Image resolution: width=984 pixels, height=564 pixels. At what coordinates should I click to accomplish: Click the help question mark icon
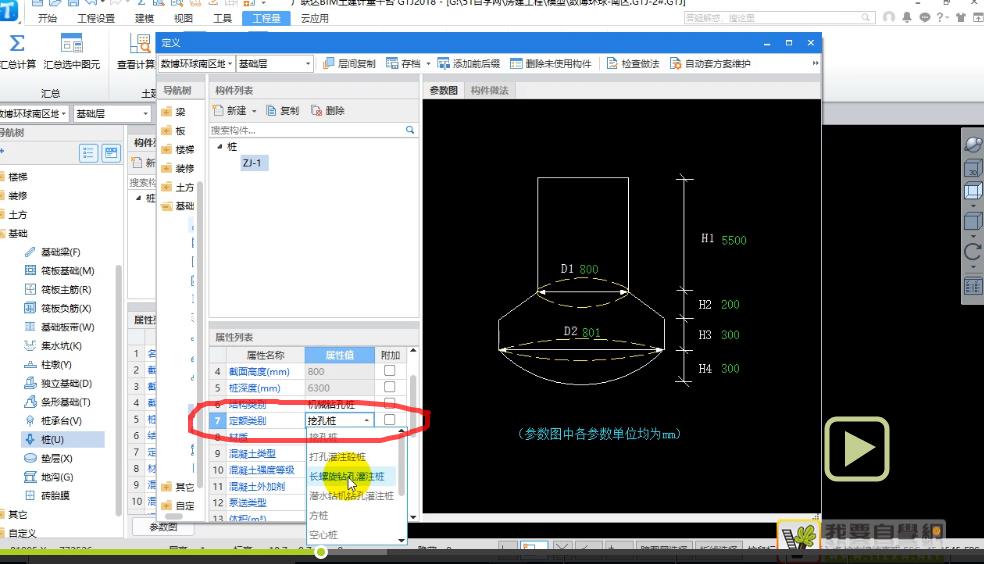941,17
